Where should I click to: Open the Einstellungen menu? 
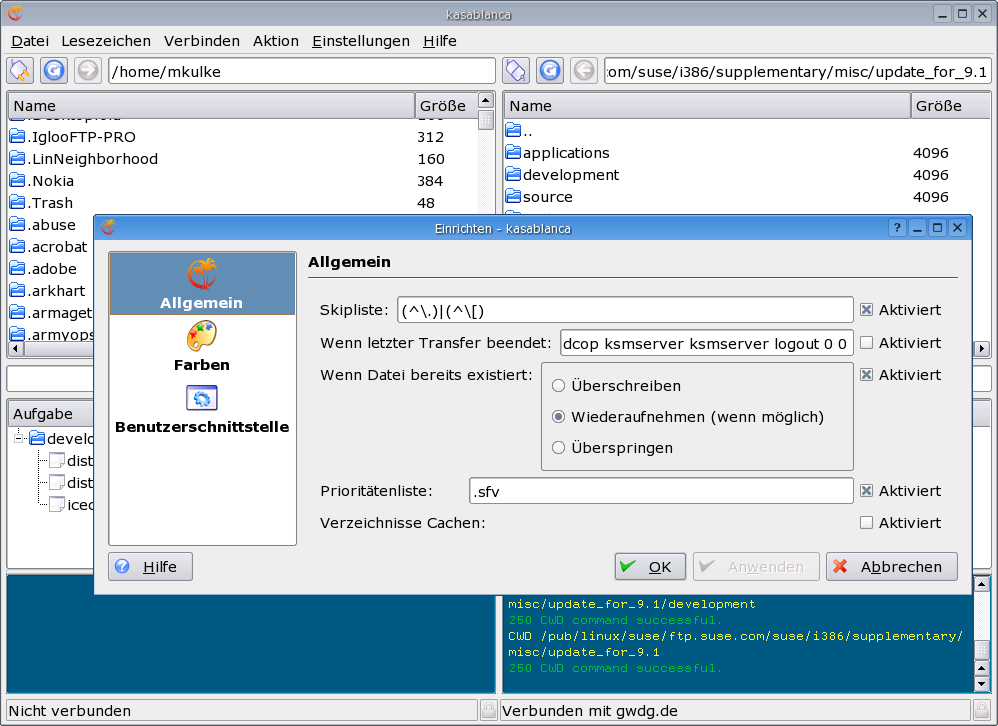(361, 41)
